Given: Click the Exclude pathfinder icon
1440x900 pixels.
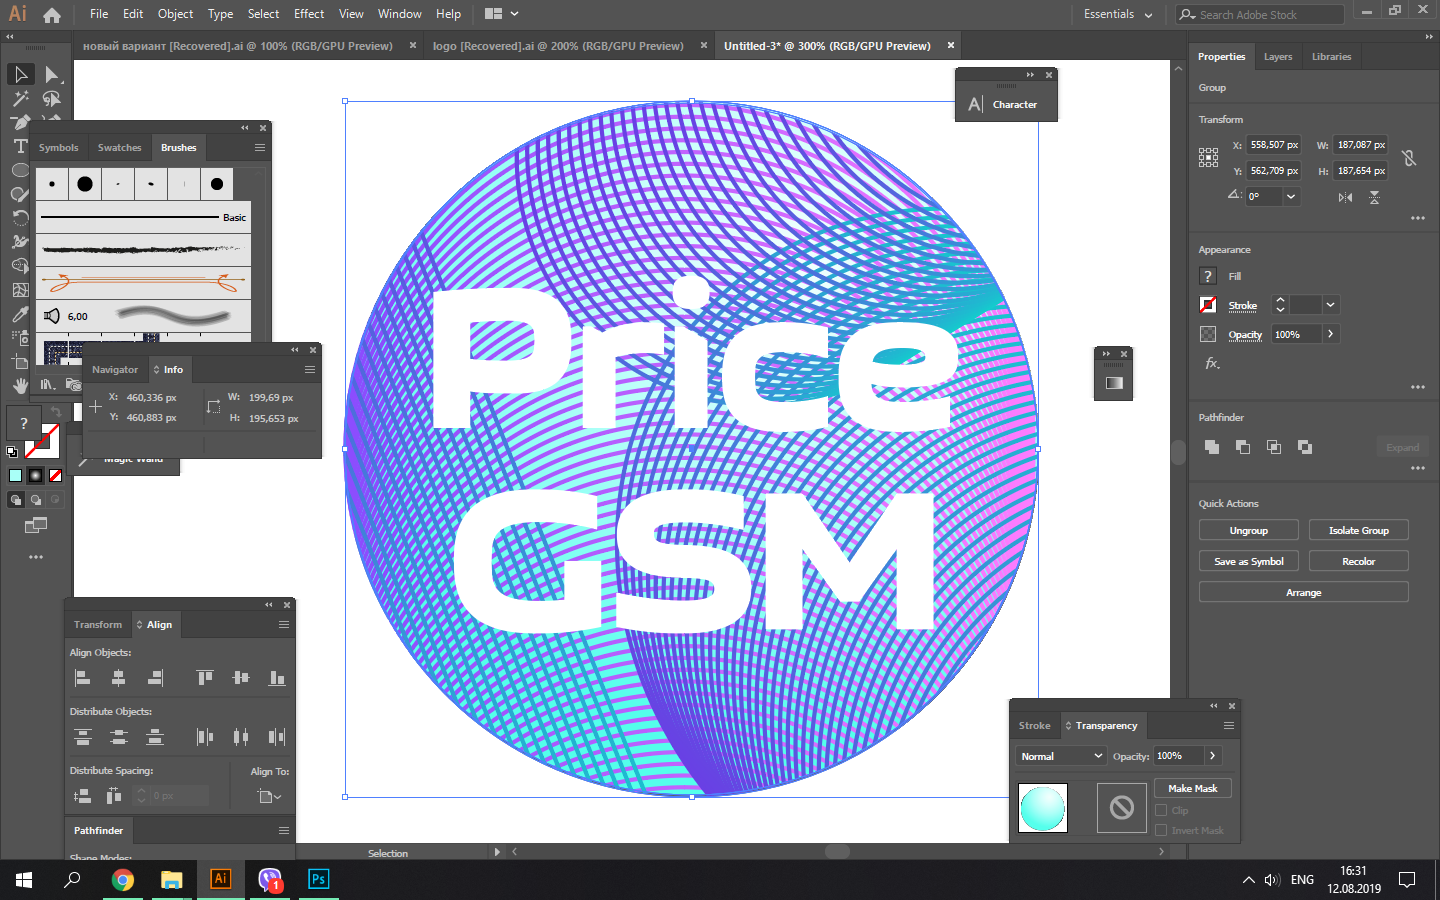Looking at the screenshot, I should (x=1305, y=447).
